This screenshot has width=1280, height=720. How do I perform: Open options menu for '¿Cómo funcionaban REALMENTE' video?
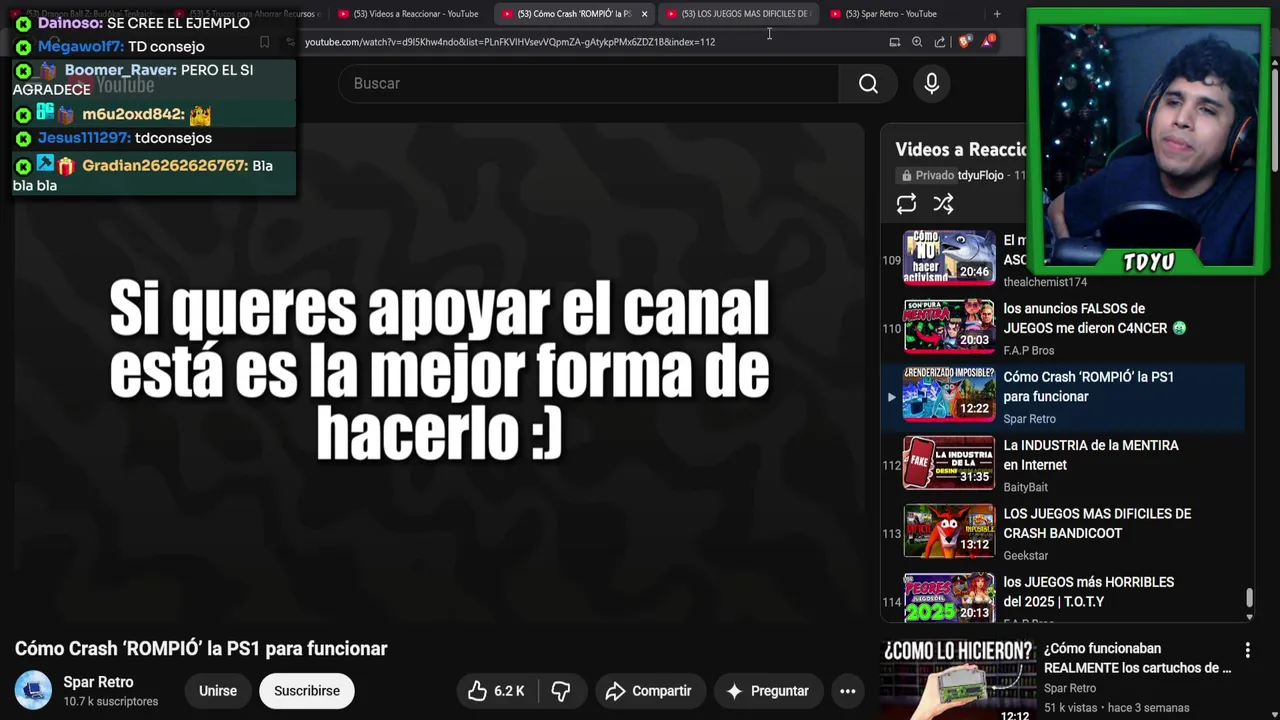point(1247,650)
